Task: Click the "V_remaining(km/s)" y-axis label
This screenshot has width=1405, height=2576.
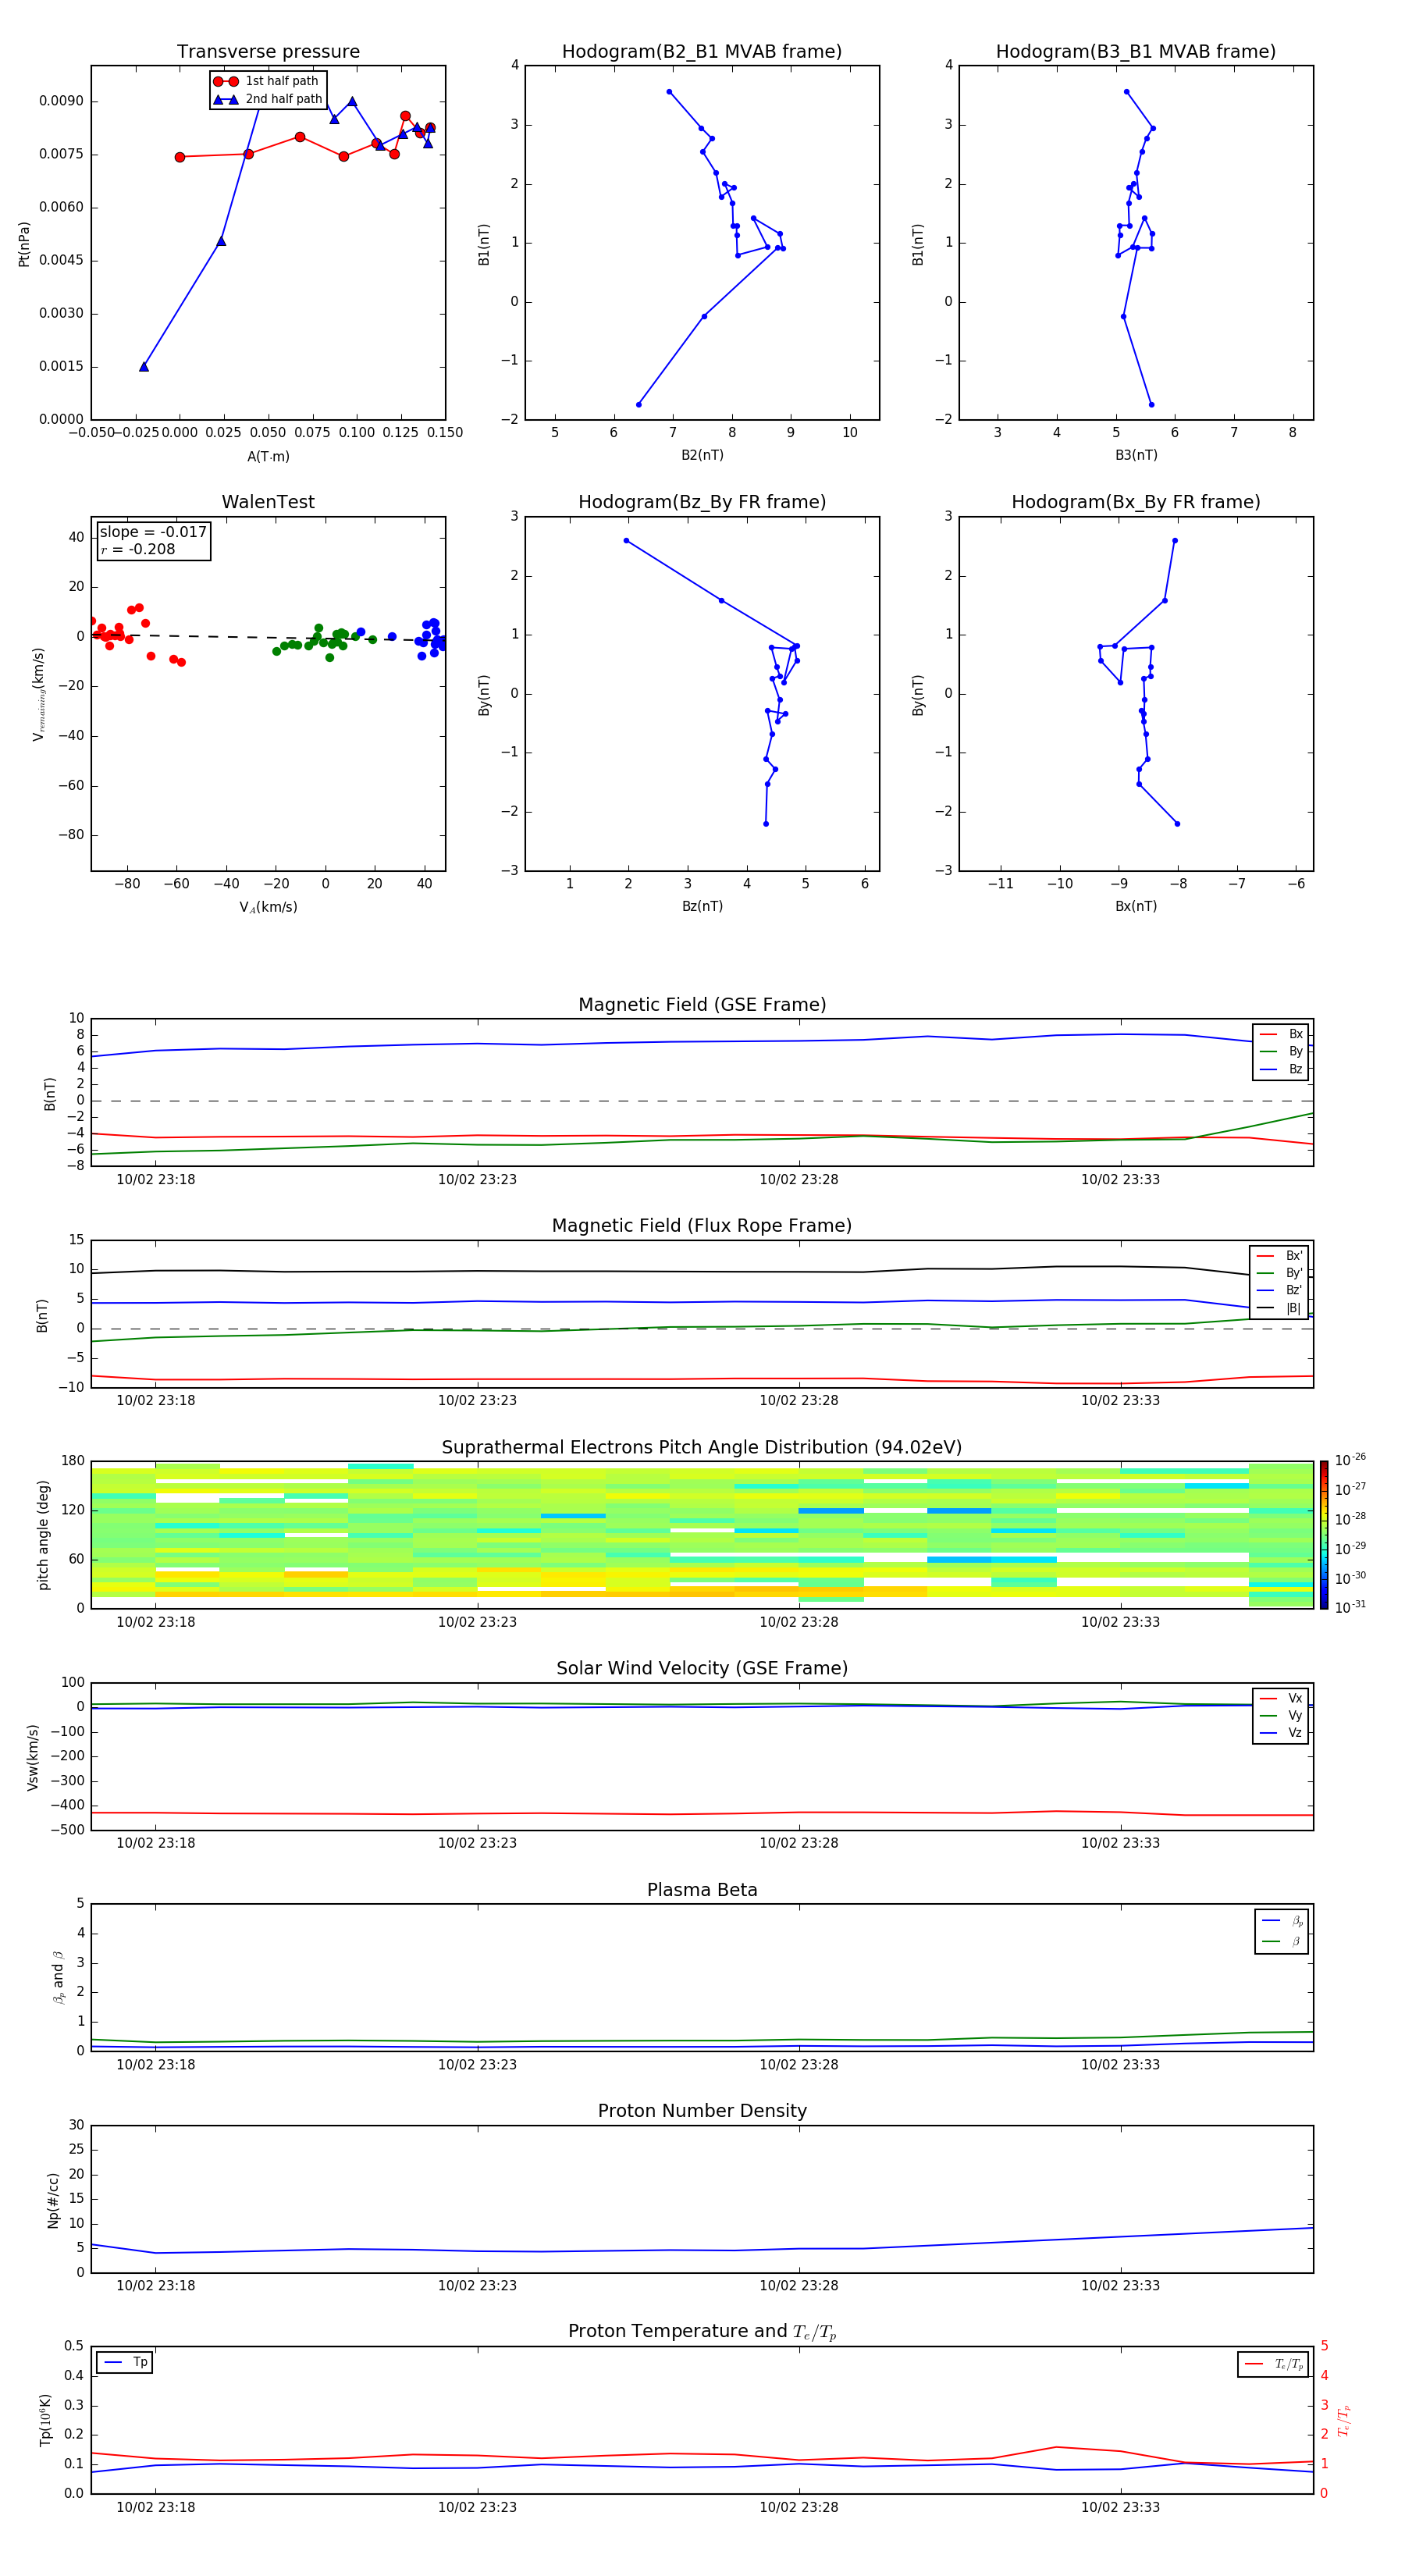Action: coord(39,694)
